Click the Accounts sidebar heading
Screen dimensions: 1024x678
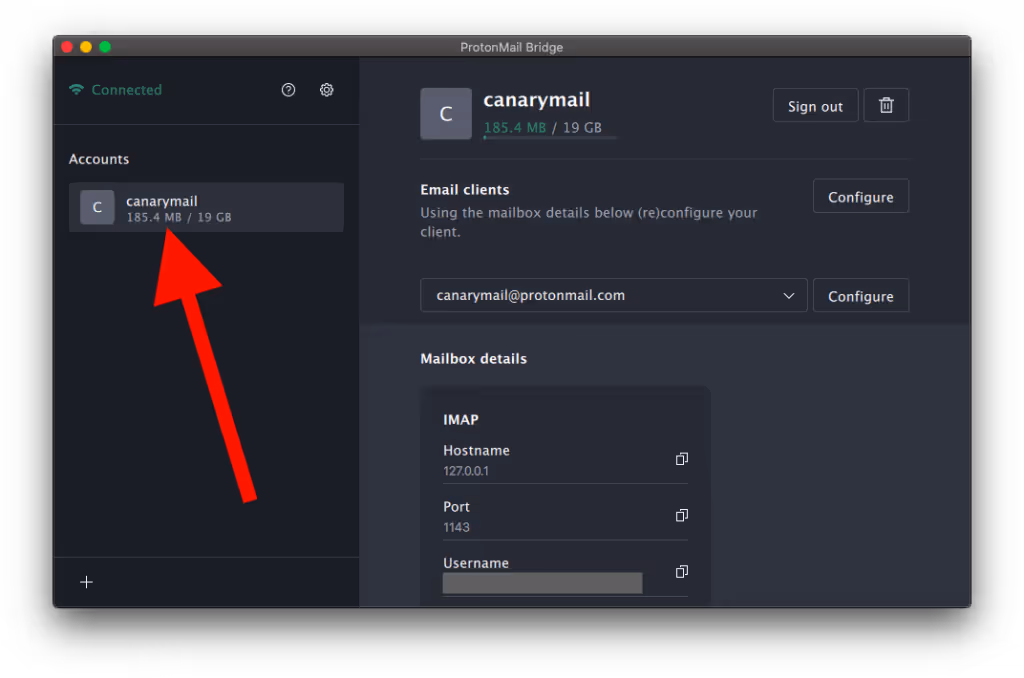point(99,159)
